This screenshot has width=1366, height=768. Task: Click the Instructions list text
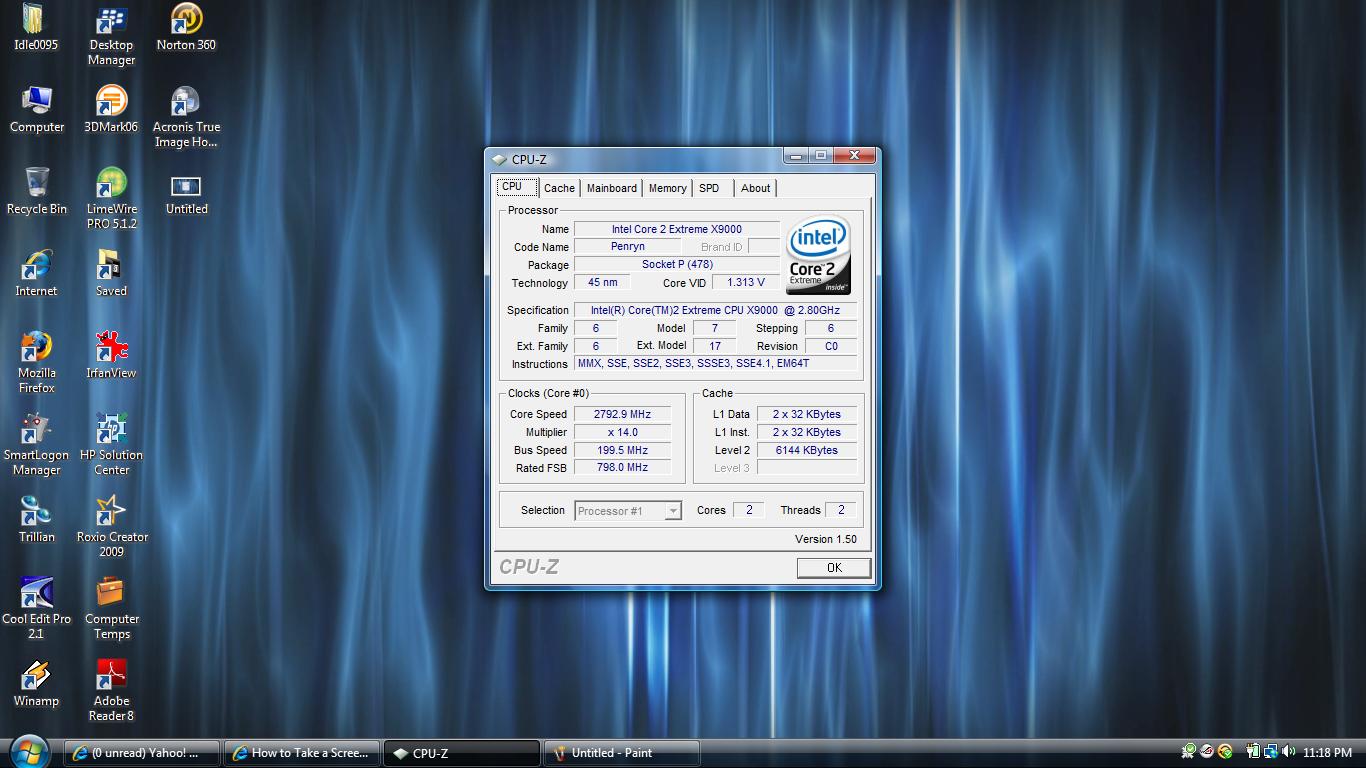715,363
